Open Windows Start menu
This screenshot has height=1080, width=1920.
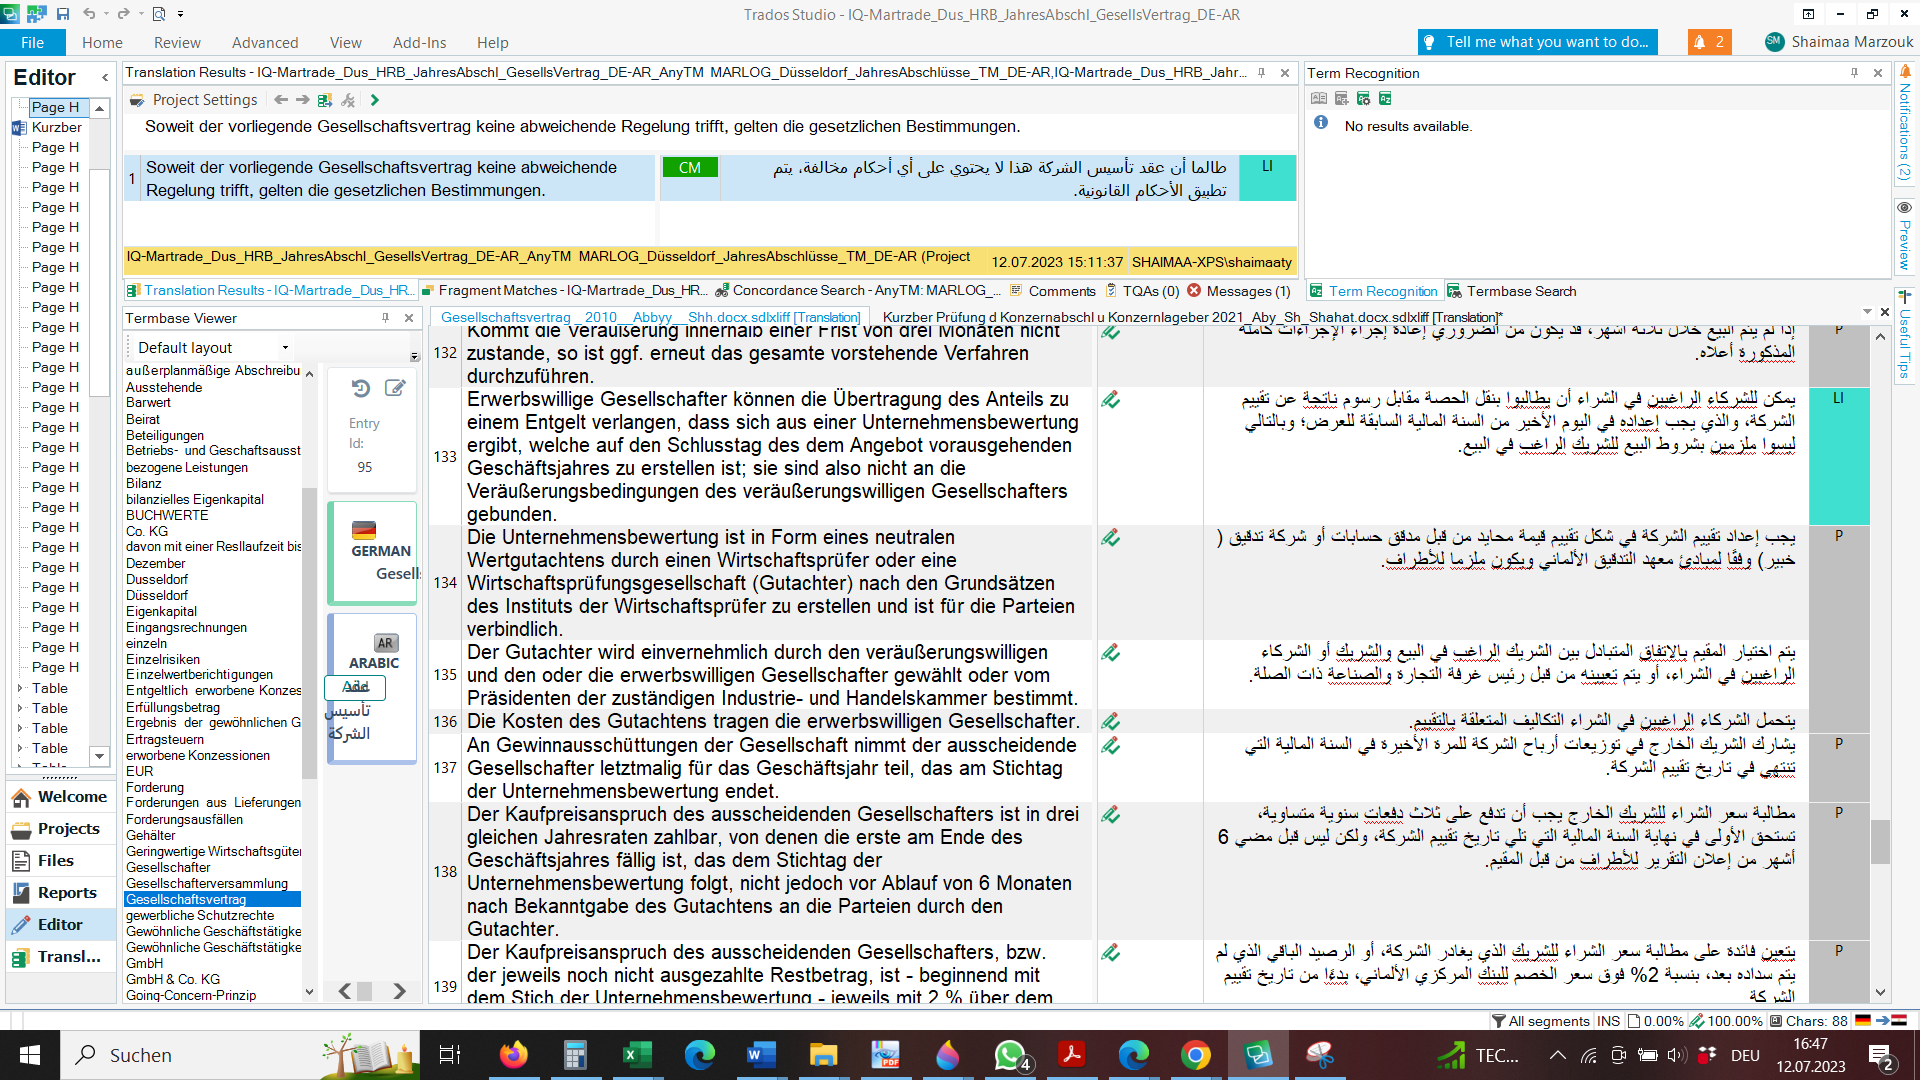click(30, 1055)
